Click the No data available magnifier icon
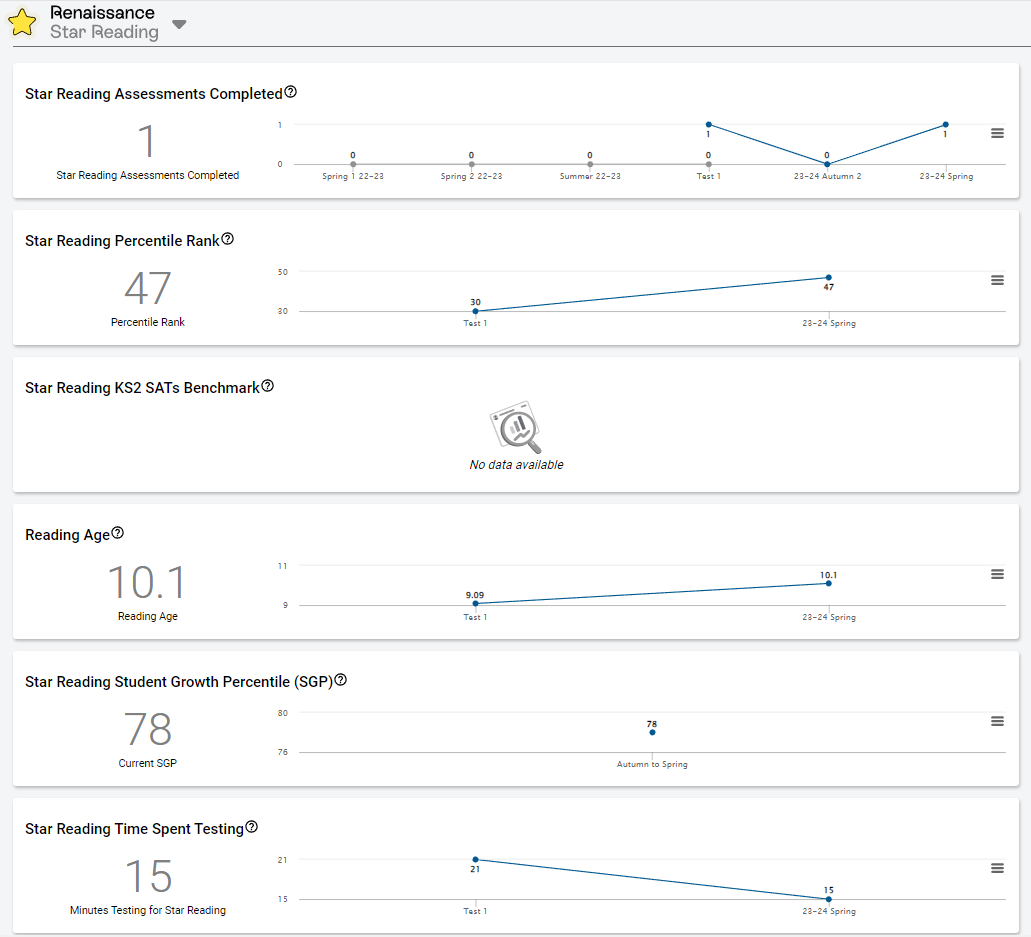 coord(516,427)
